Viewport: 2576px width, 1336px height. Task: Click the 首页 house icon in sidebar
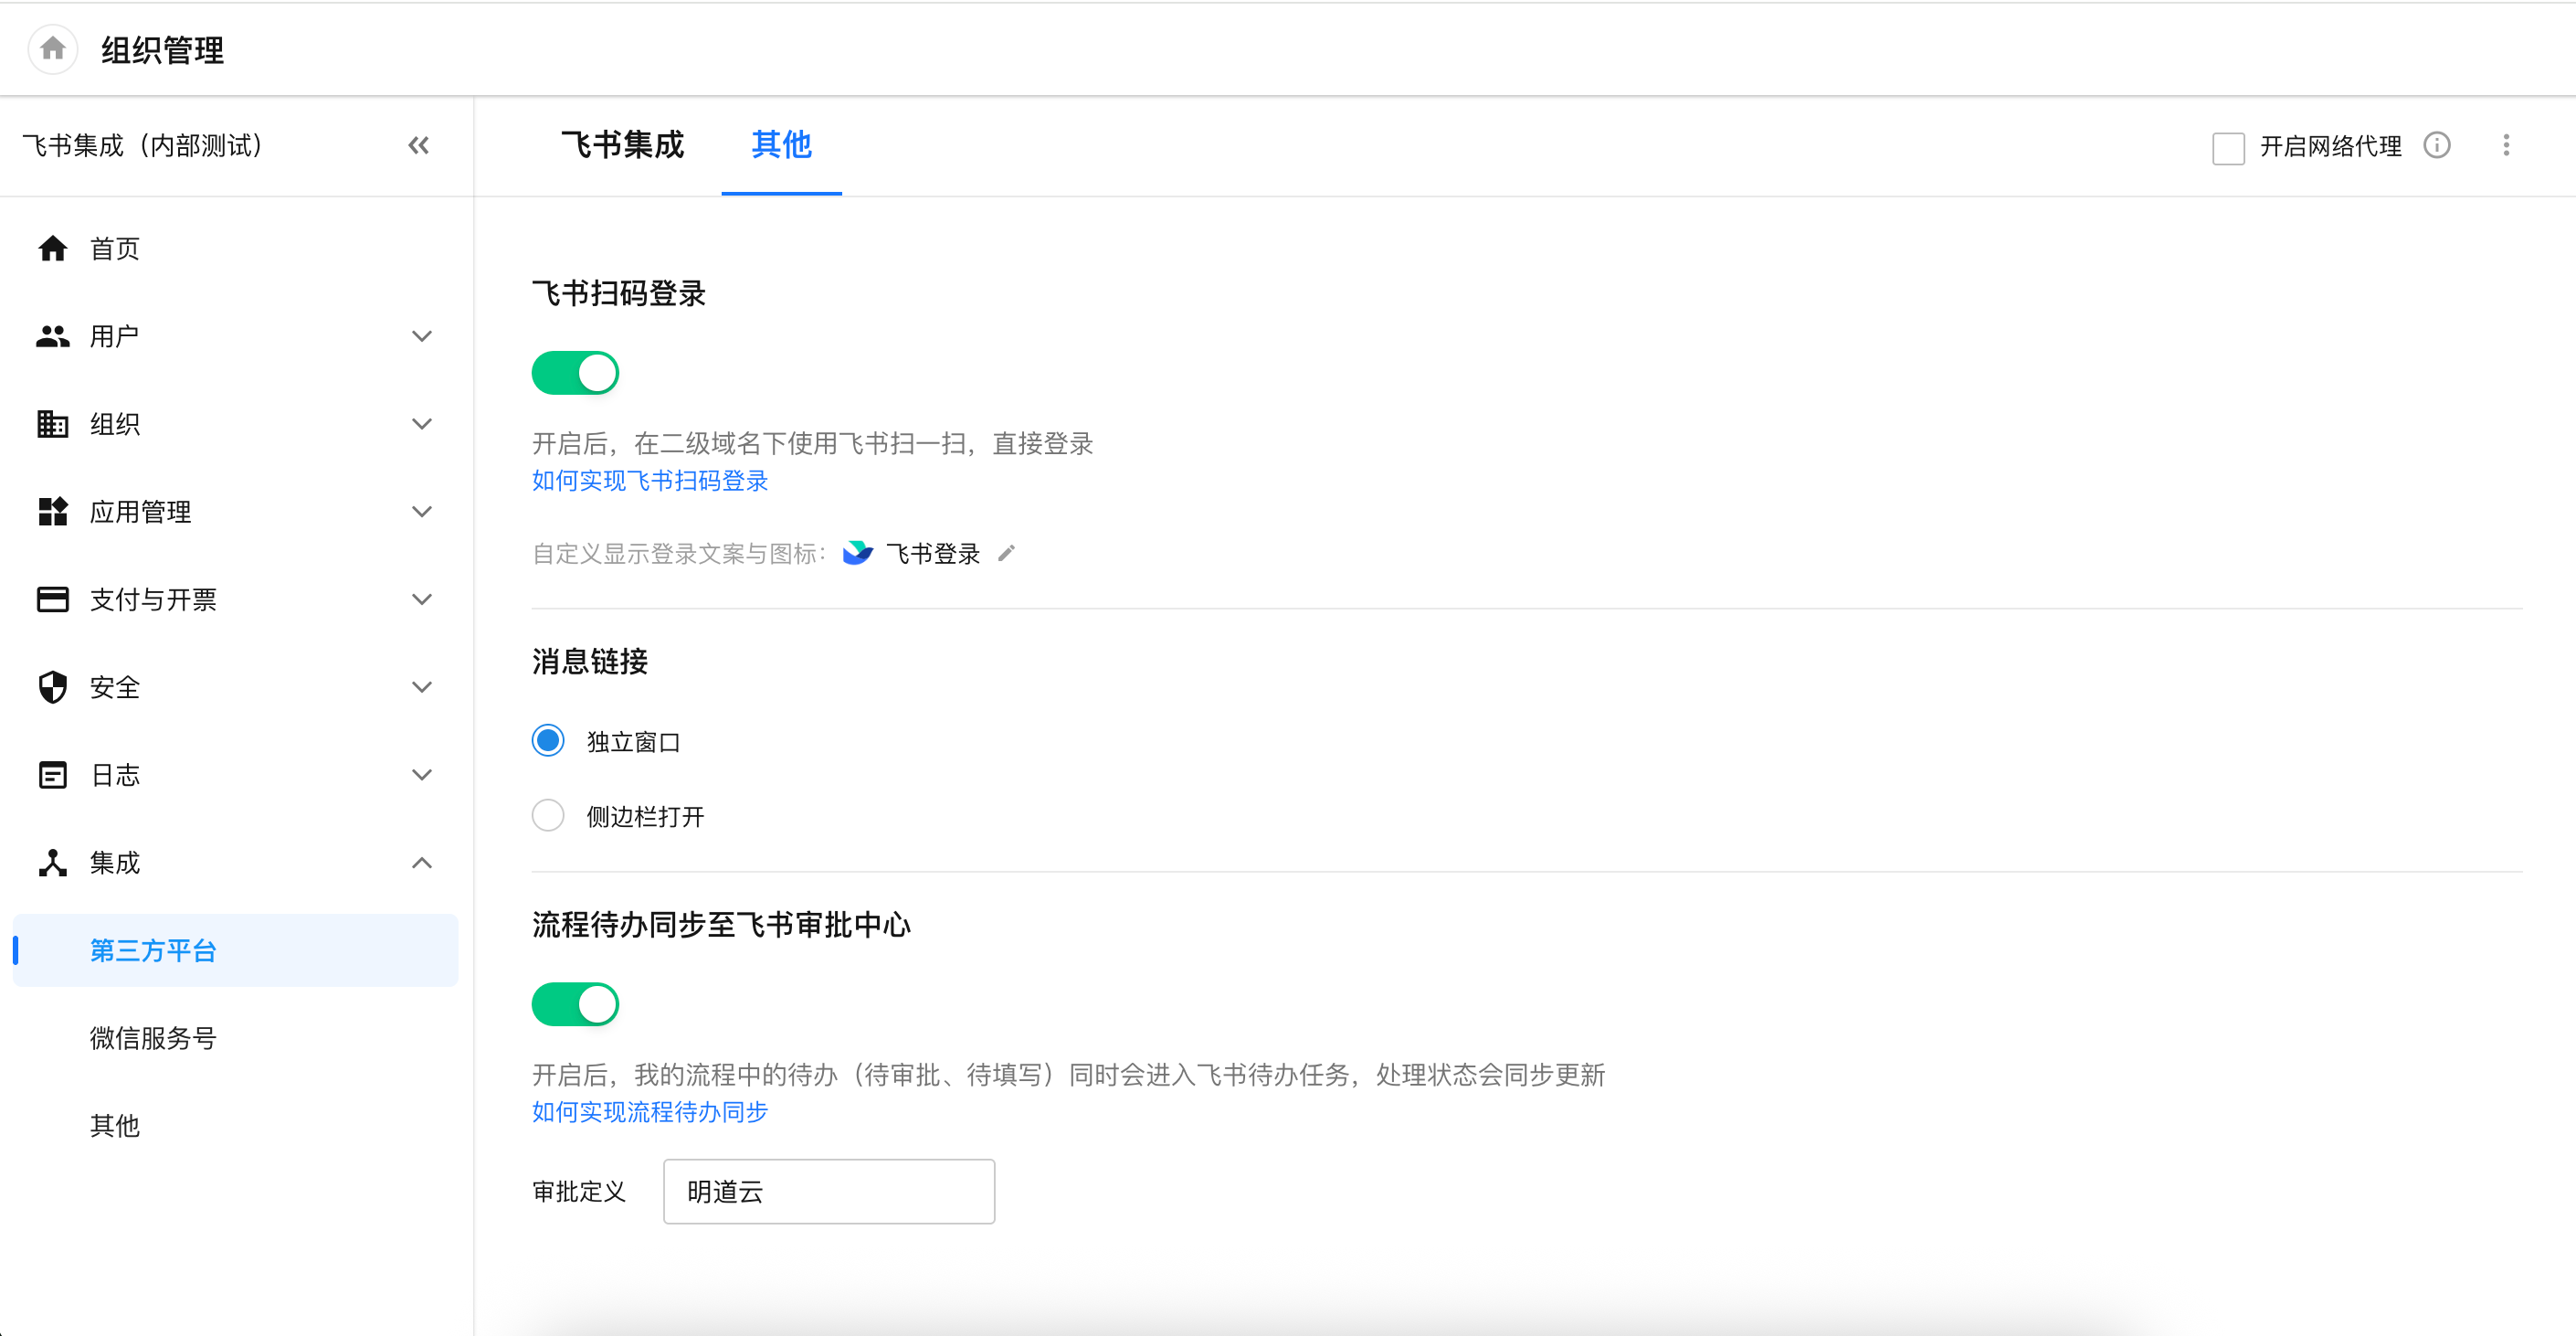pyautogui.click(x=53, y=249)
